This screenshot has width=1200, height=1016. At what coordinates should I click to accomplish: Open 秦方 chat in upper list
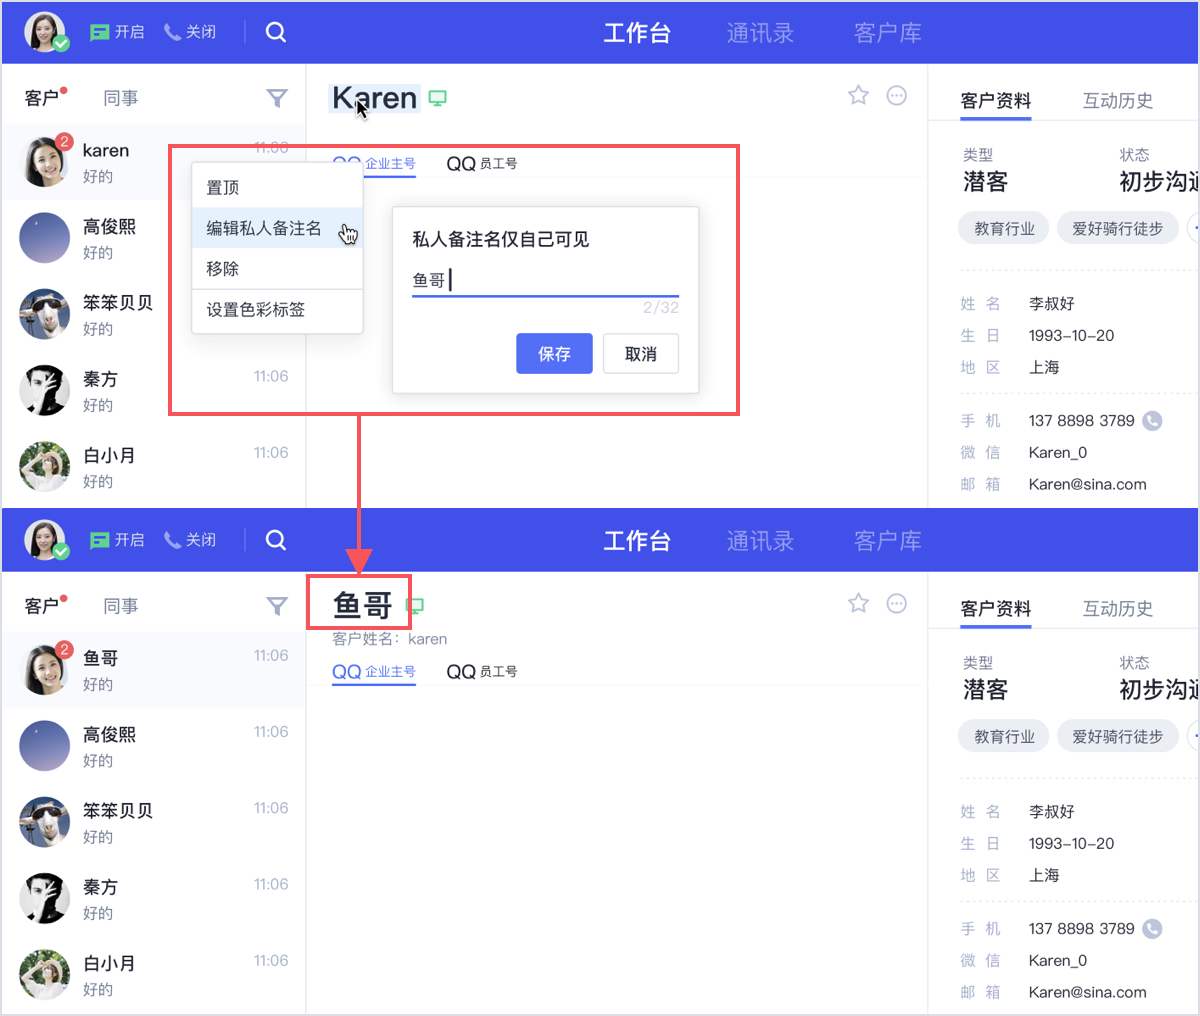click(x=153, y=391)
